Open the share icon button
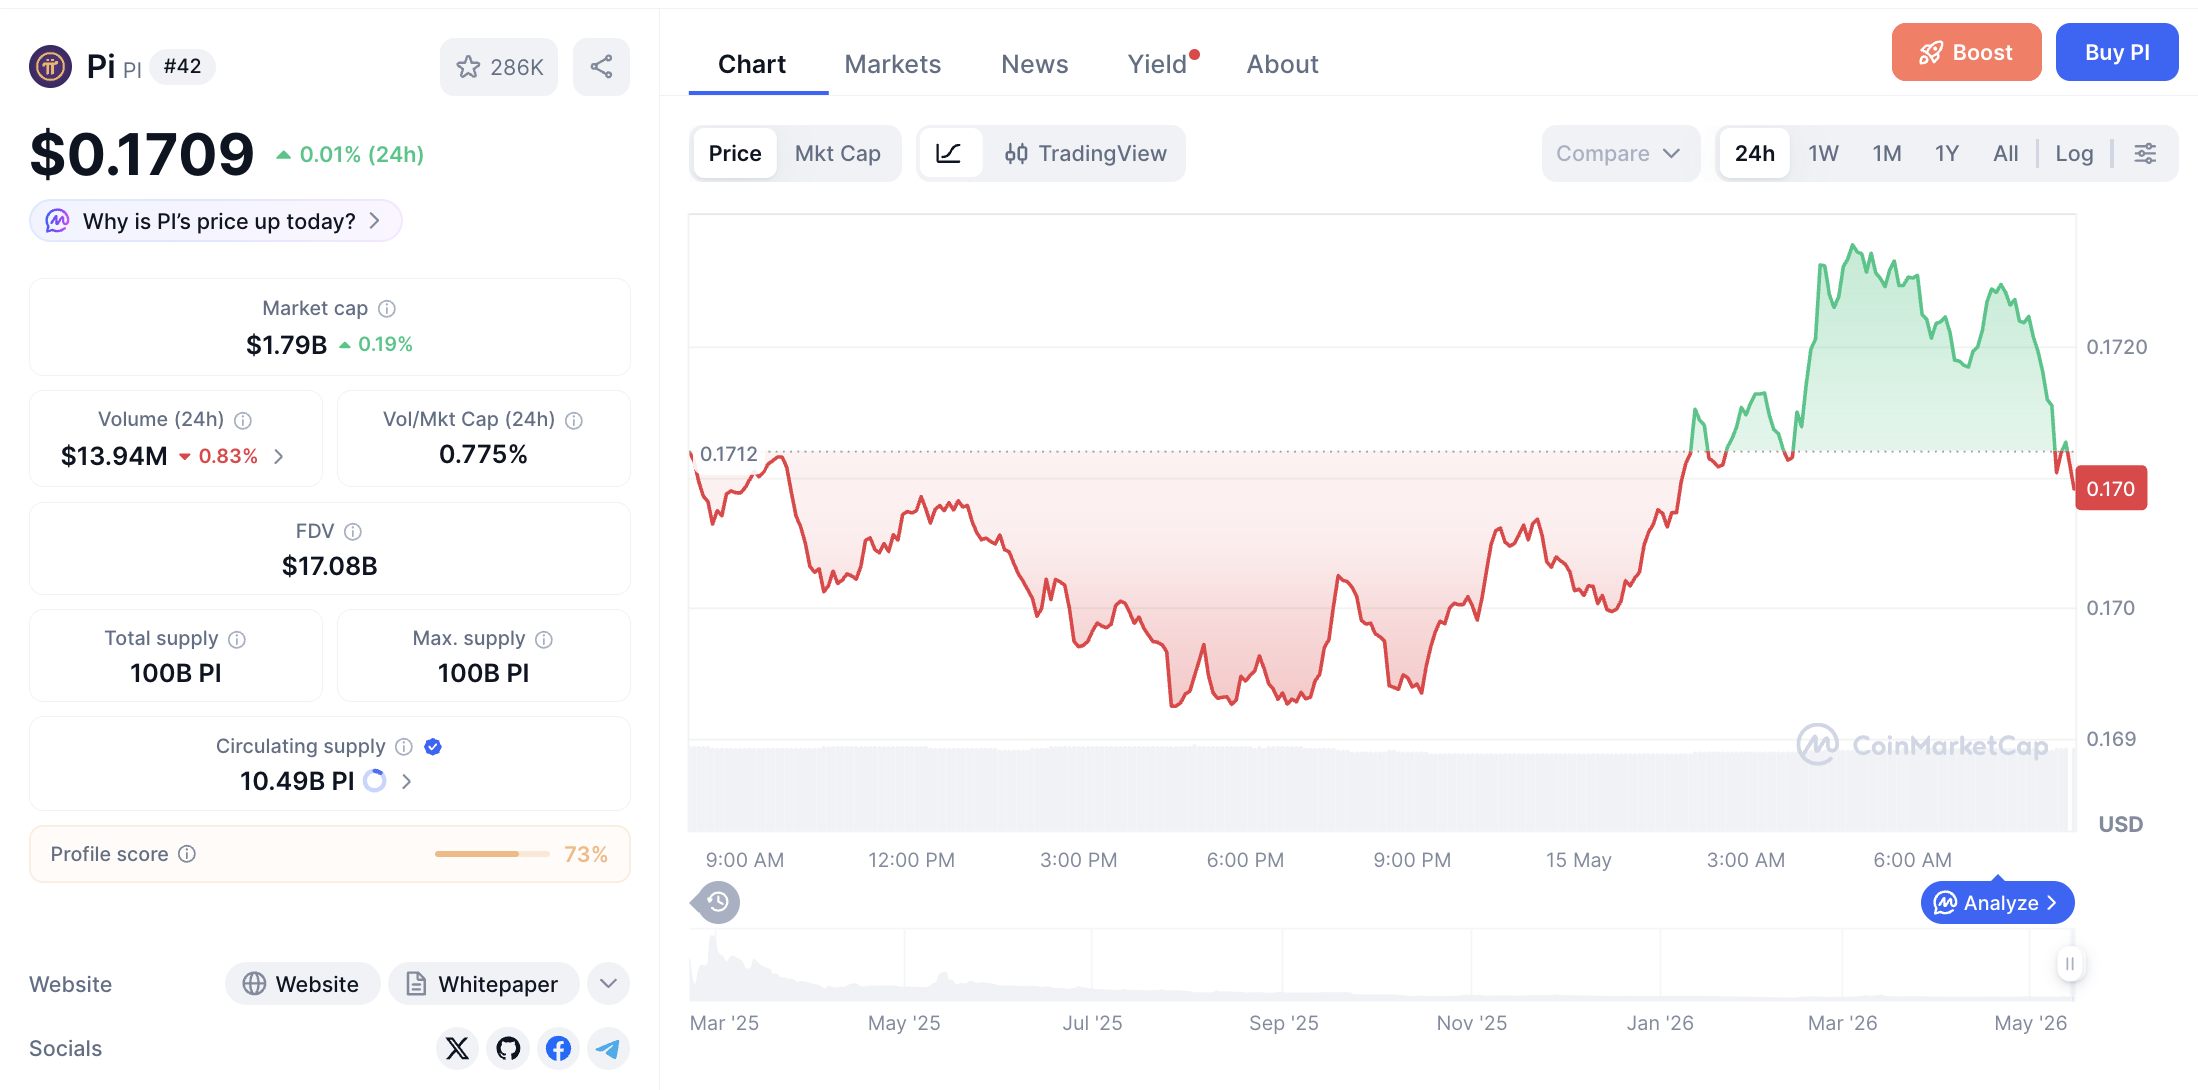The image size is (2198, 1090). click(x=601, y=67)
